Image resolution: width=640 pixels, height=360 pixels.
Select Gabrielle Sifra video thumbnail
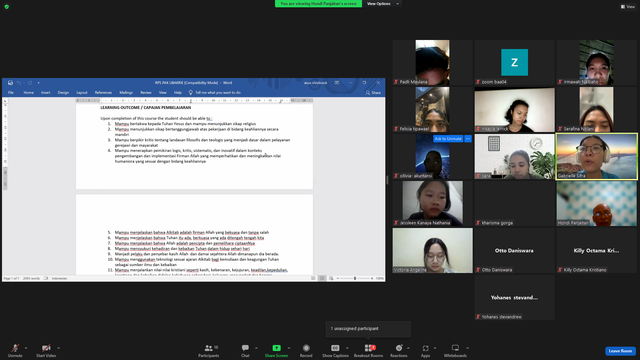coord(596,156)
